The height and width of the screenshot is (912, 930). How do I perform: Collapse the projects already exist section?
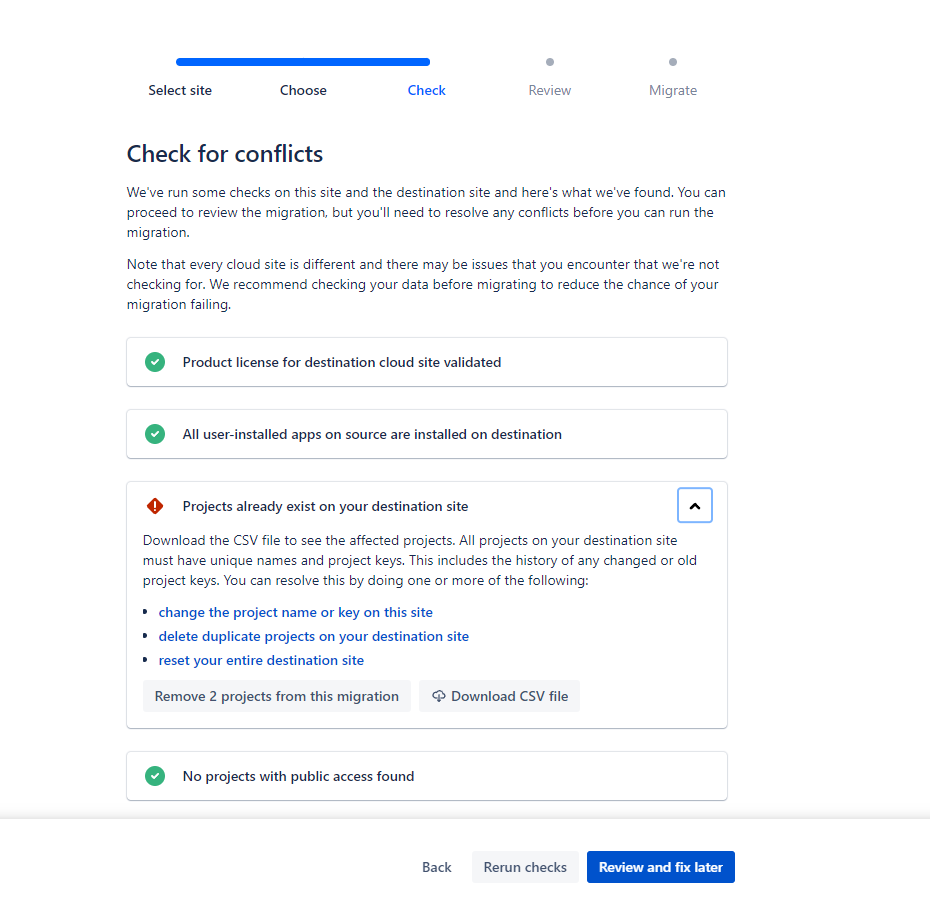[x=694, y=506]
